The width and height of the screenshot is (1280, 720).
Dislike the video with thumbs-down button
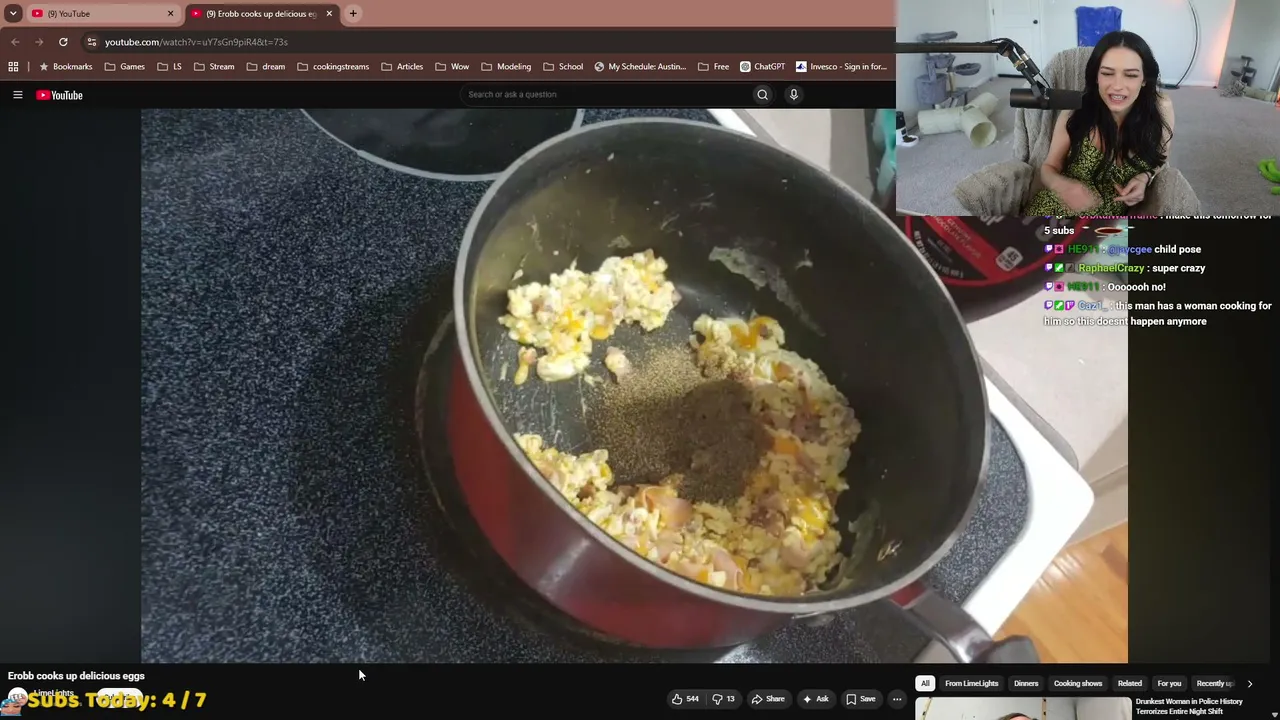point(723,699)
